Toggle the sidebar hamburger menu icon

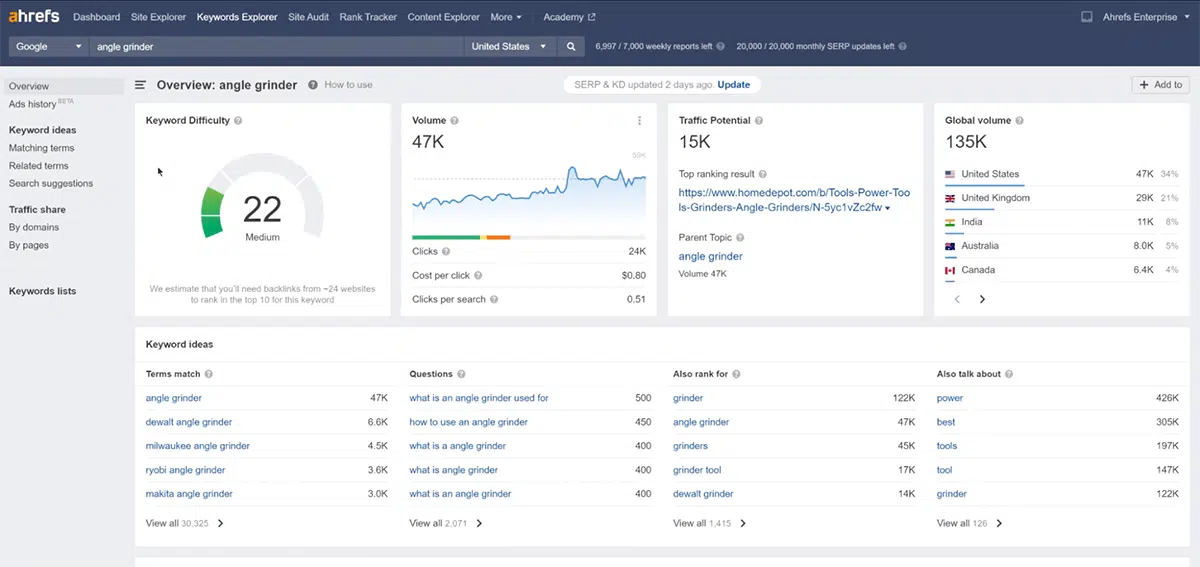(141, 85)
